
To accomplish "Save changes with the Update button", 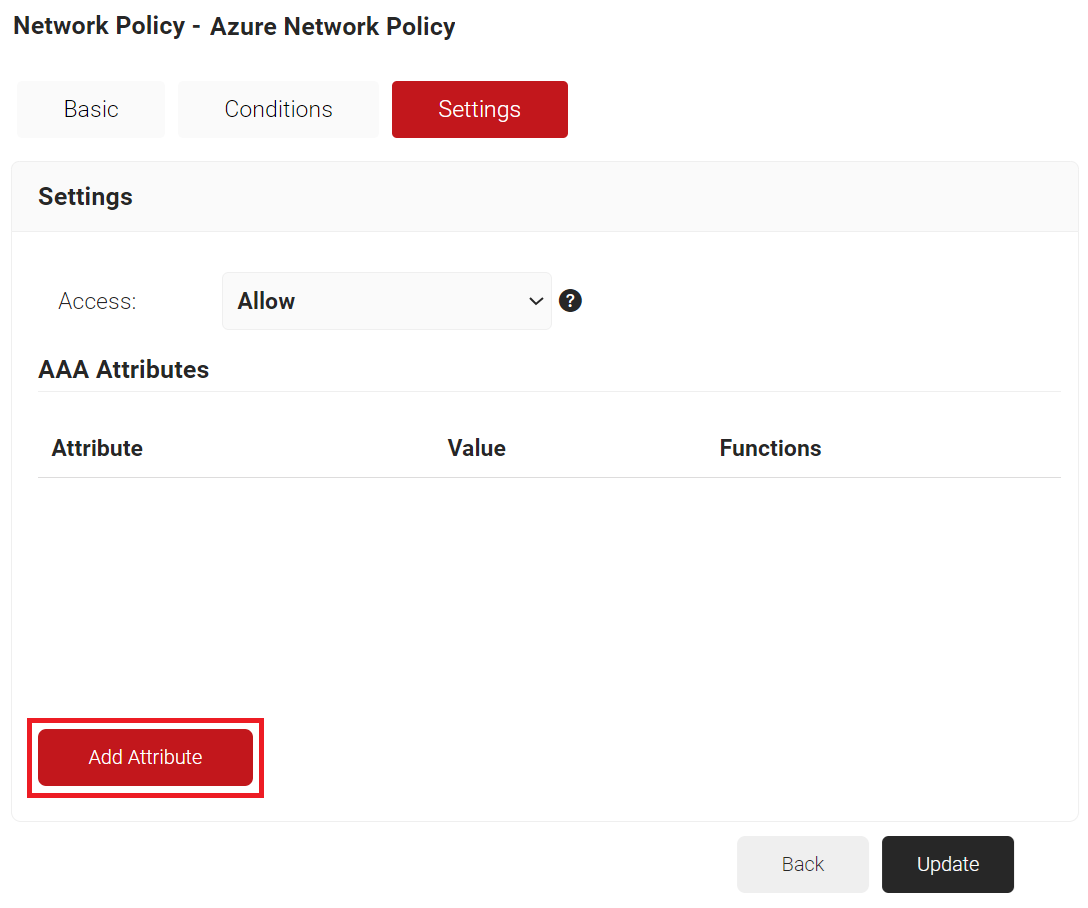I will 947,864.
